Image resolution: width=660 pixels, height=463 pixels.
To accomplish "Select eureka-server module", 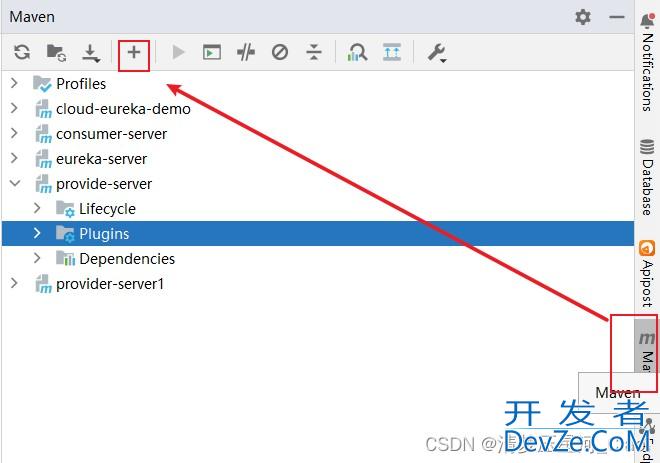I will [101, 159].
